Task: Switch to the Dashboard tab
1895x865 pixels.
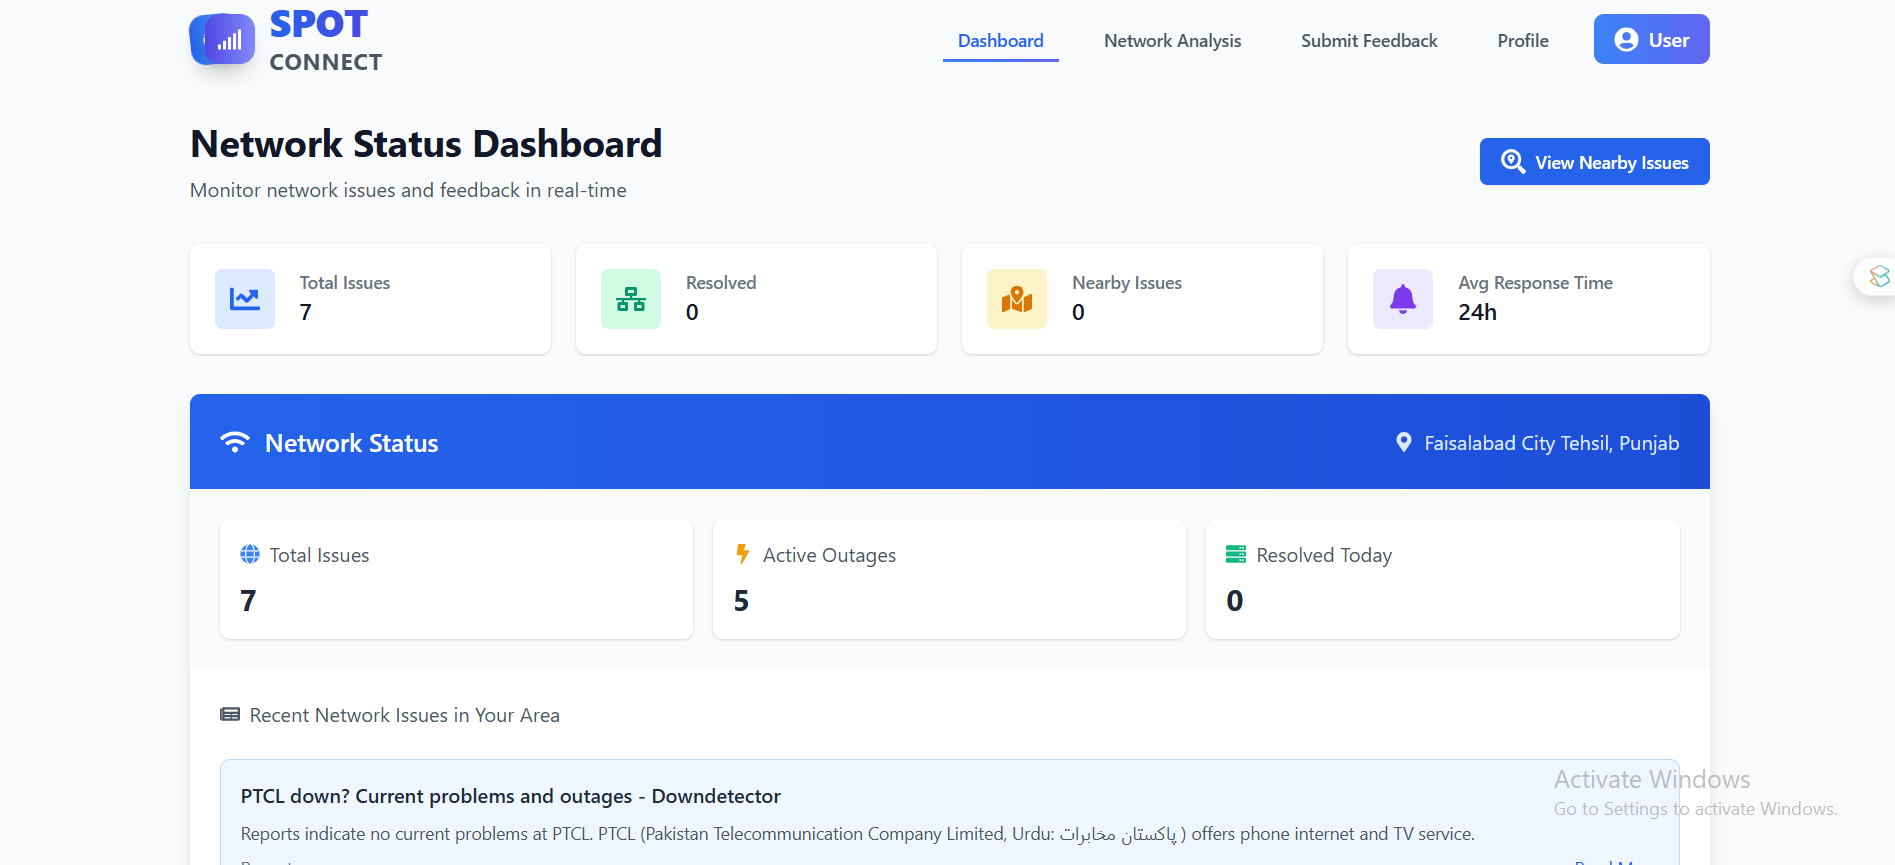Action: pyautogui.click(x=1000, y=41)
